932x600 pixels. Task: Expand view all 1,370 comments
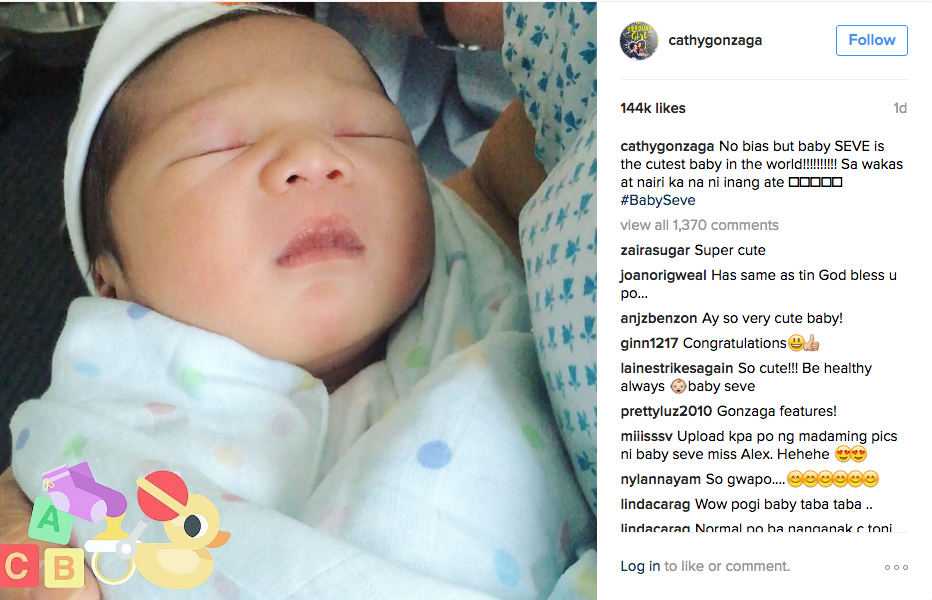coord(699,225)
